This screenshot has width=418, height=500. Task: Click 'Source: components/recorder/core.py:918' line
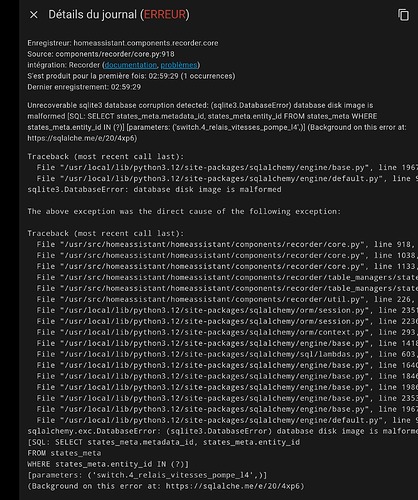coord(101,54)
